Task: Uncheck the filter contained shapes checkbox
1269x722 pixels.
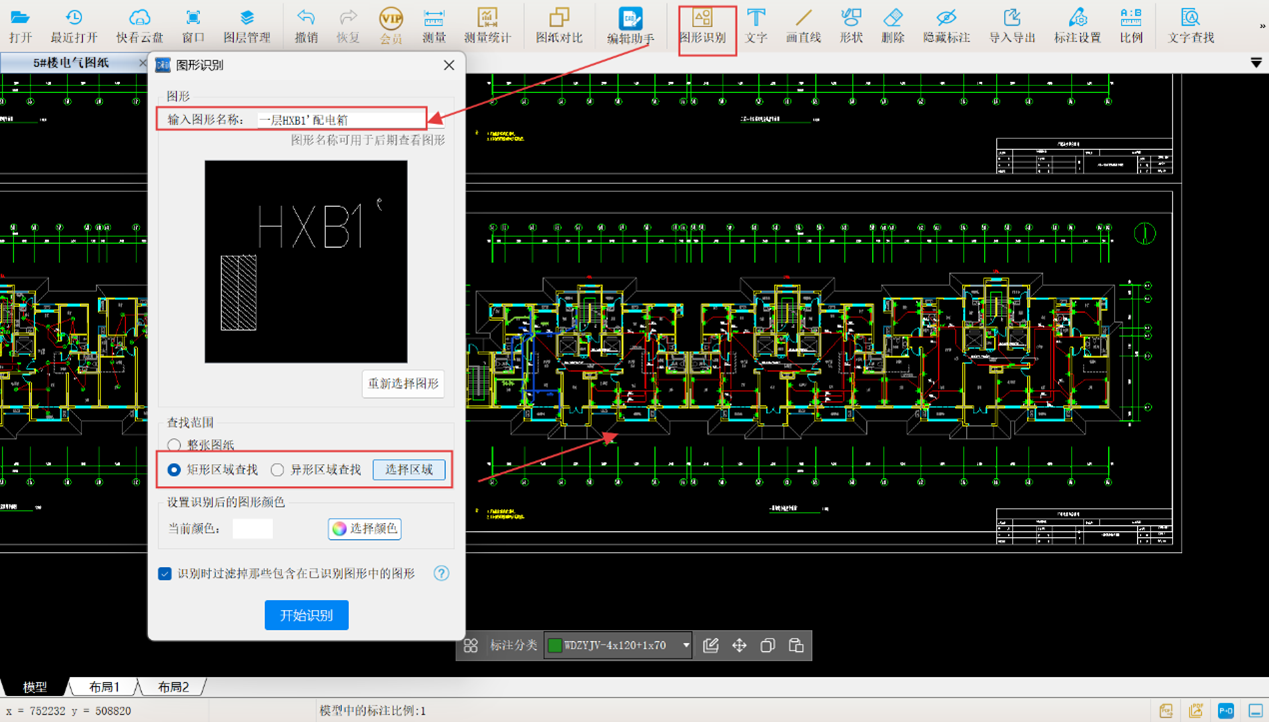Action: [x=165, y=574]
